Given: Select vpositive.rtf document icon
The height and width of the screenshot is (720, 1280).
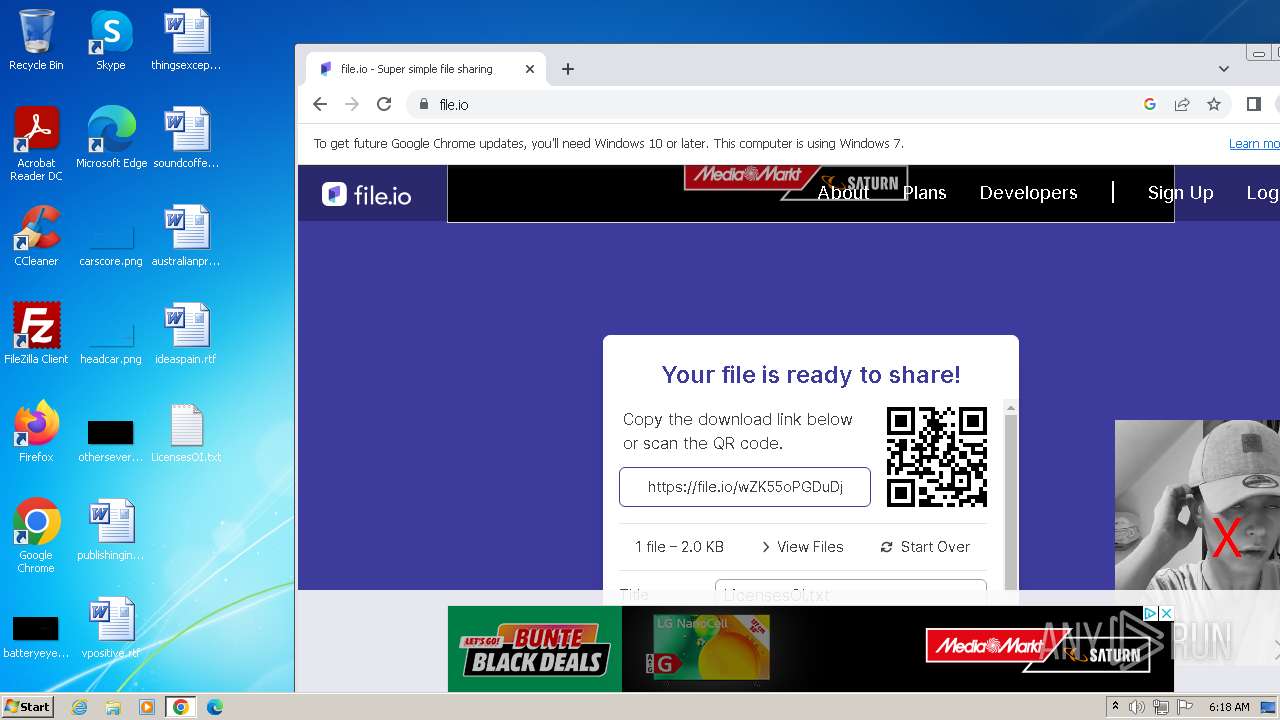Looking at the screenshot, I should (111, 627).
